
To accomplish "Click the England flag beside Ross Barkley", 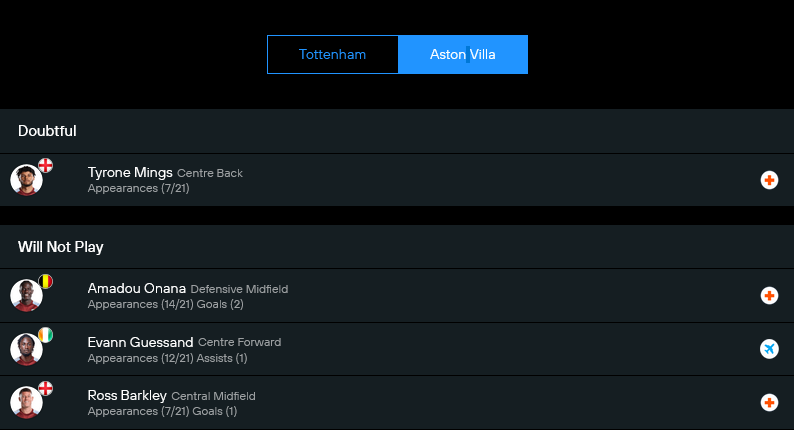I will (46, 388).
